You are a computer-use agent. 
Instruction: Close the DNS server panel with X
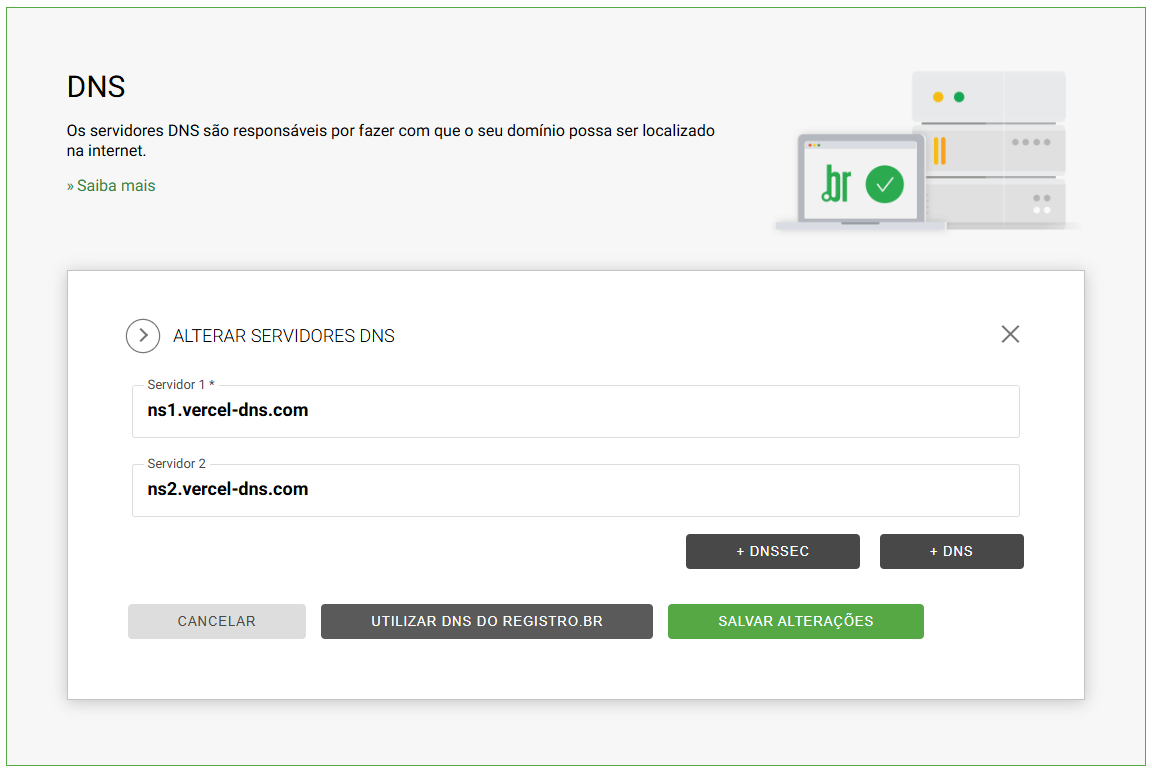[1010, 334]
